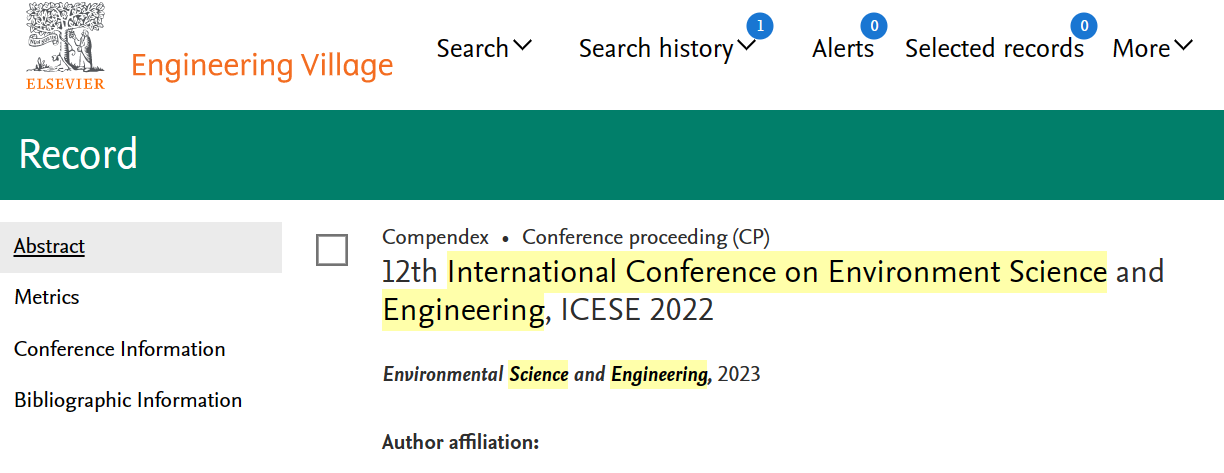Viewport: 1224px width, 473px height.
Task: Tick the record selection checkbox
Action: click(x=332, y=250)
